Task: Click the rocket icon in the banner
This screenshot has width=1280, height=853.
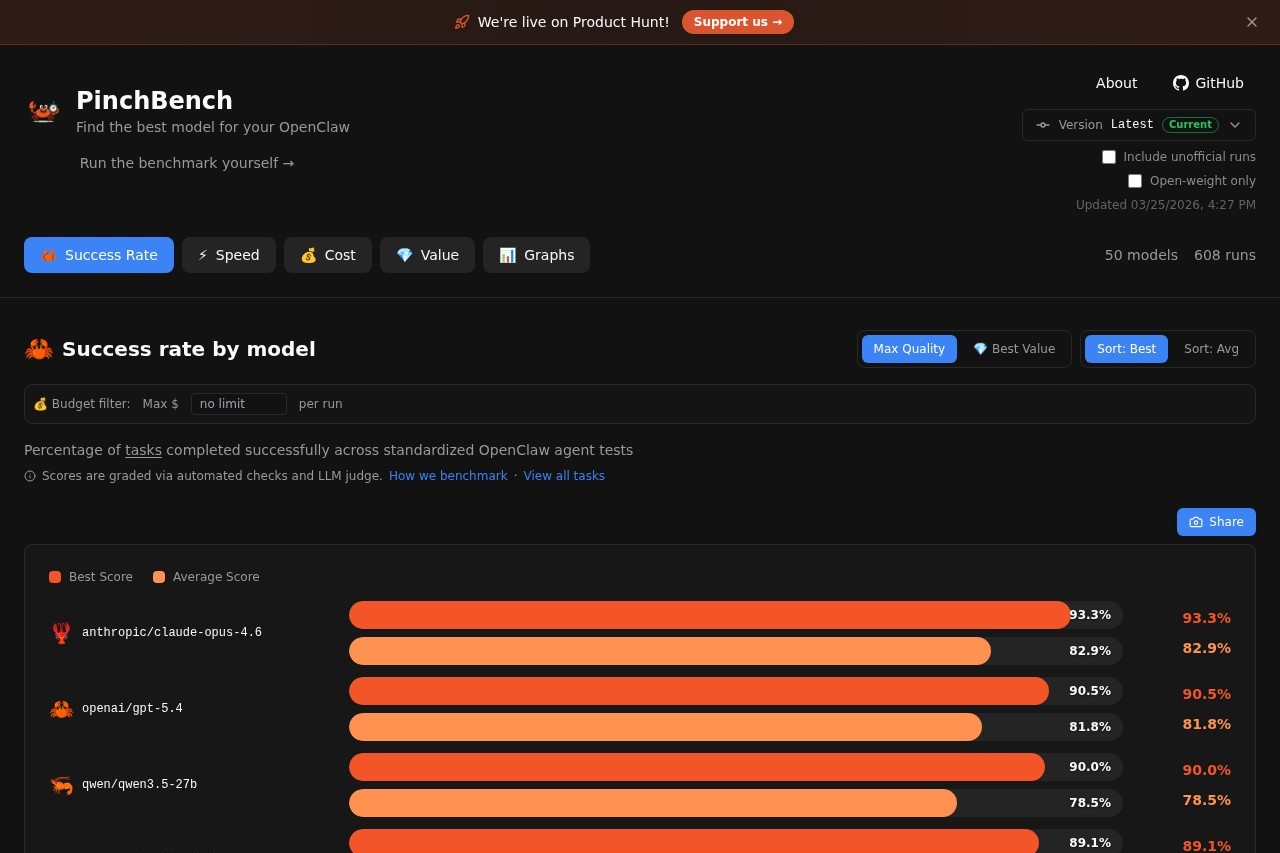Action: point(461,22)
